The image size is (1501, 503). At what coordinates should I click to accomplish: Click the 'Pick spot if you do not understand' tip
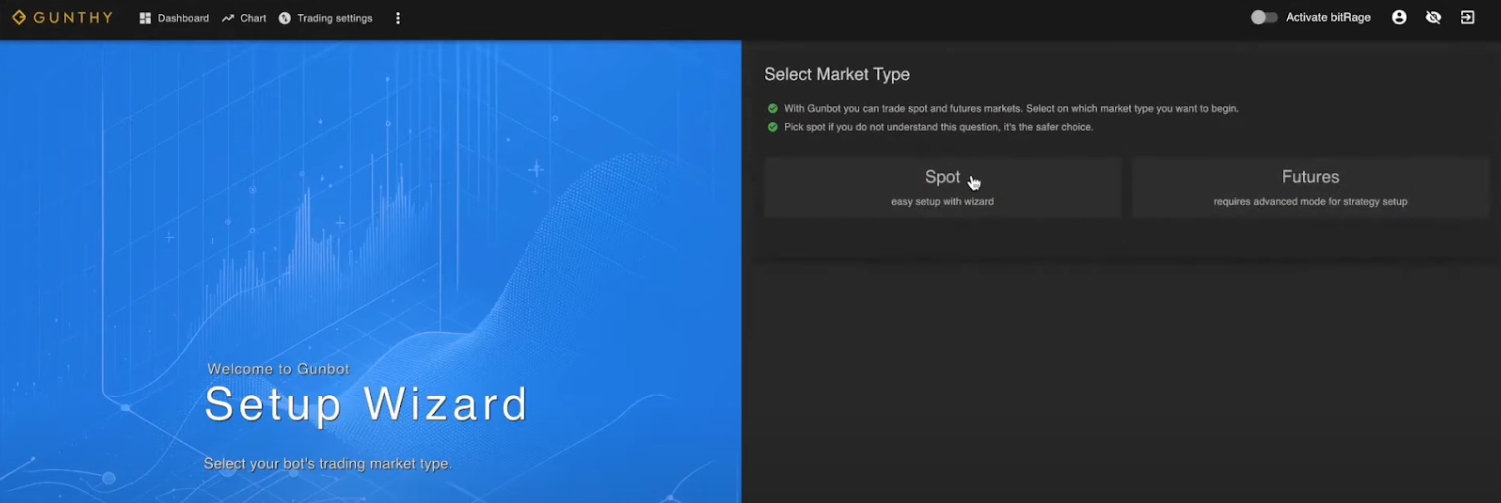[938, 127]
